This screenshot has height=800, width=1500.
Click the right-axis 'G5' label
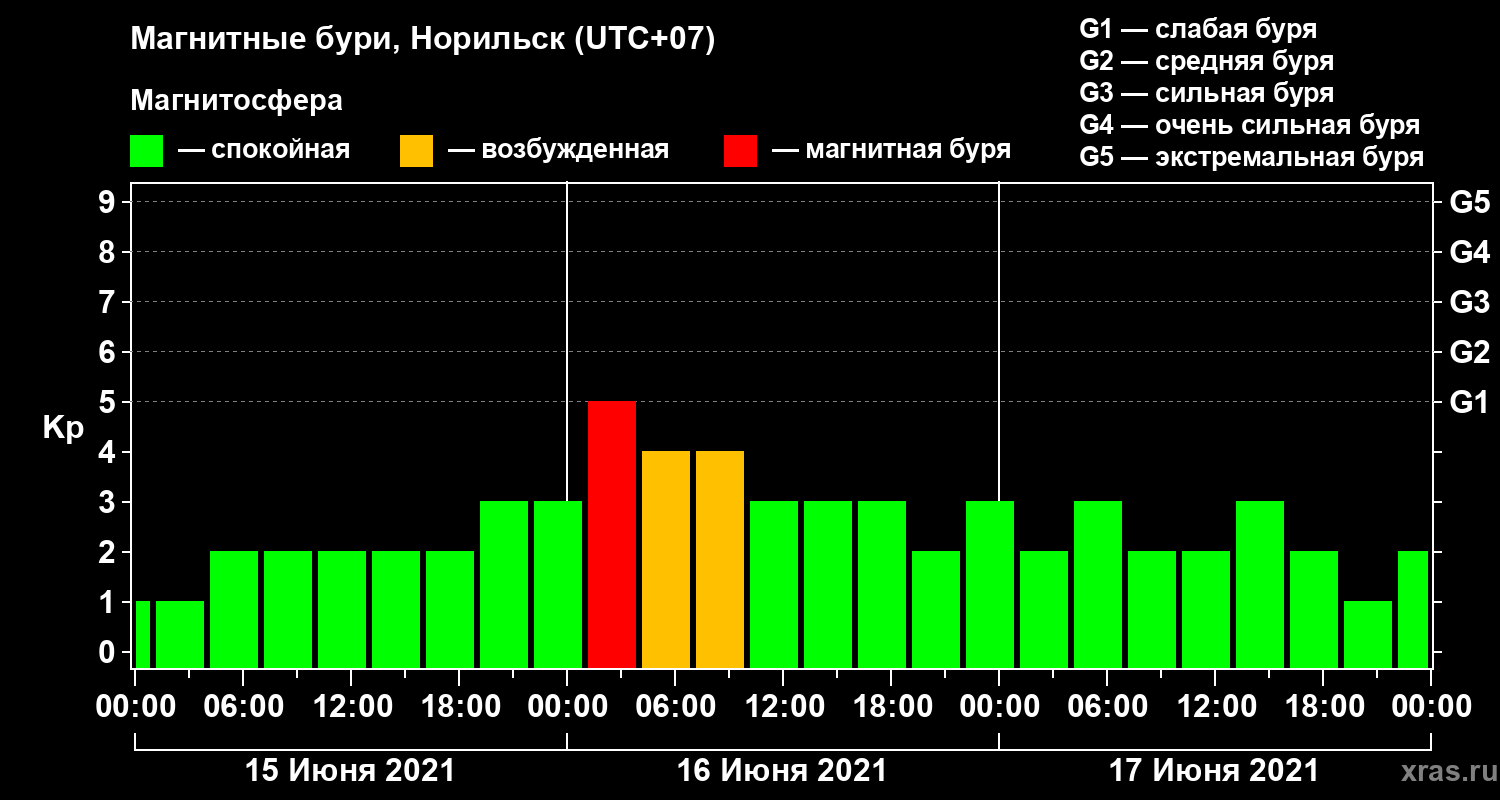pos(1469,202)
